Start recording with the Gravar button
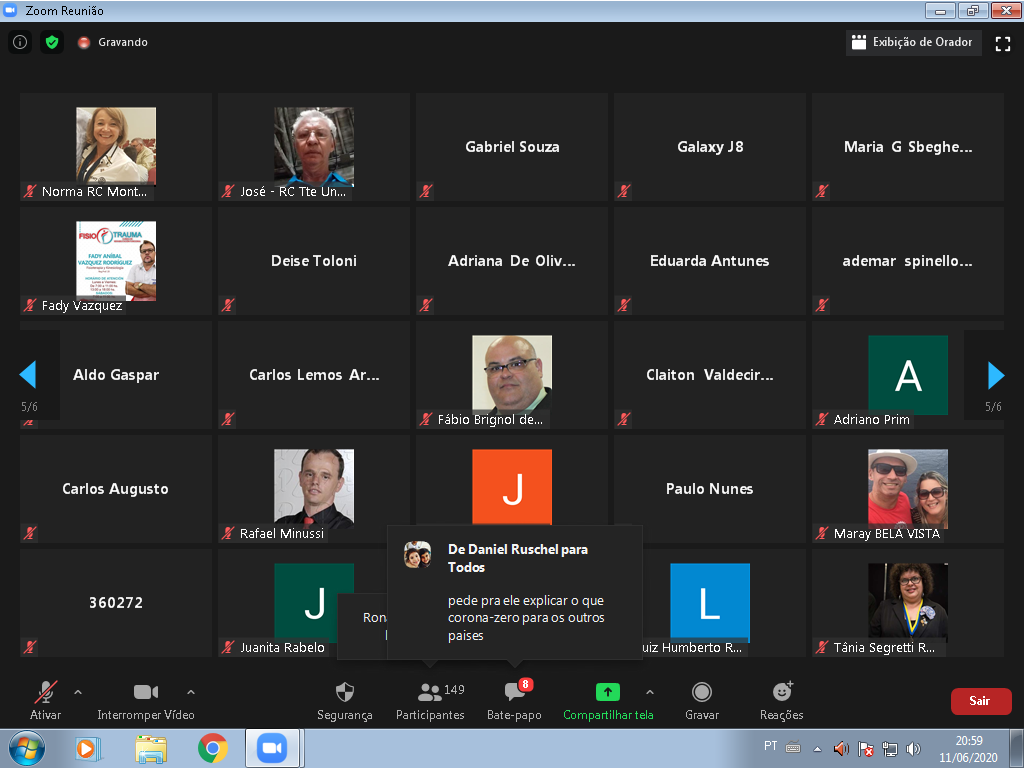 click(x=702, y=692)
